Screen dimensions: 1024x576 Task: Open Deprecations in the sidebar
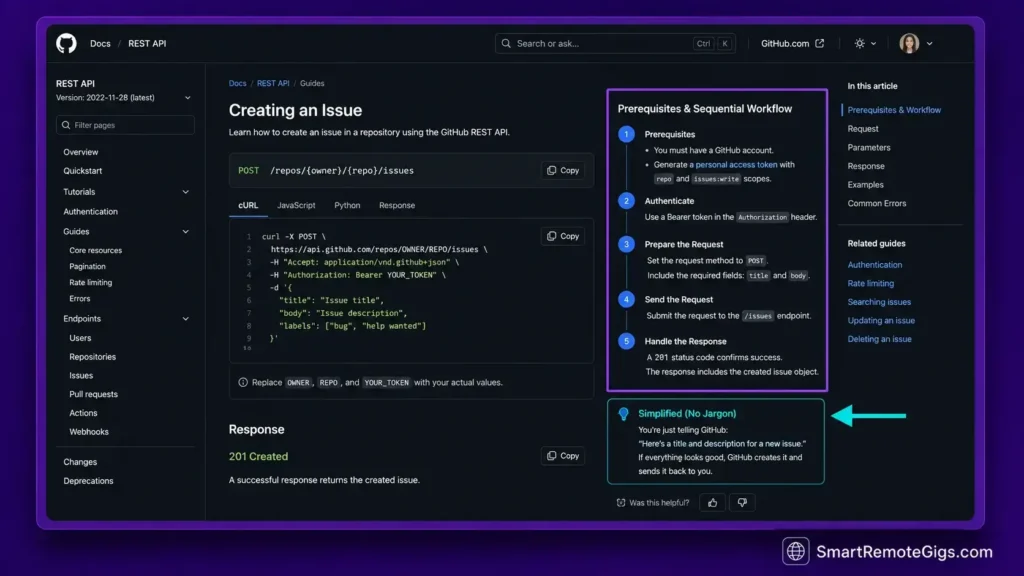[88, 481]
